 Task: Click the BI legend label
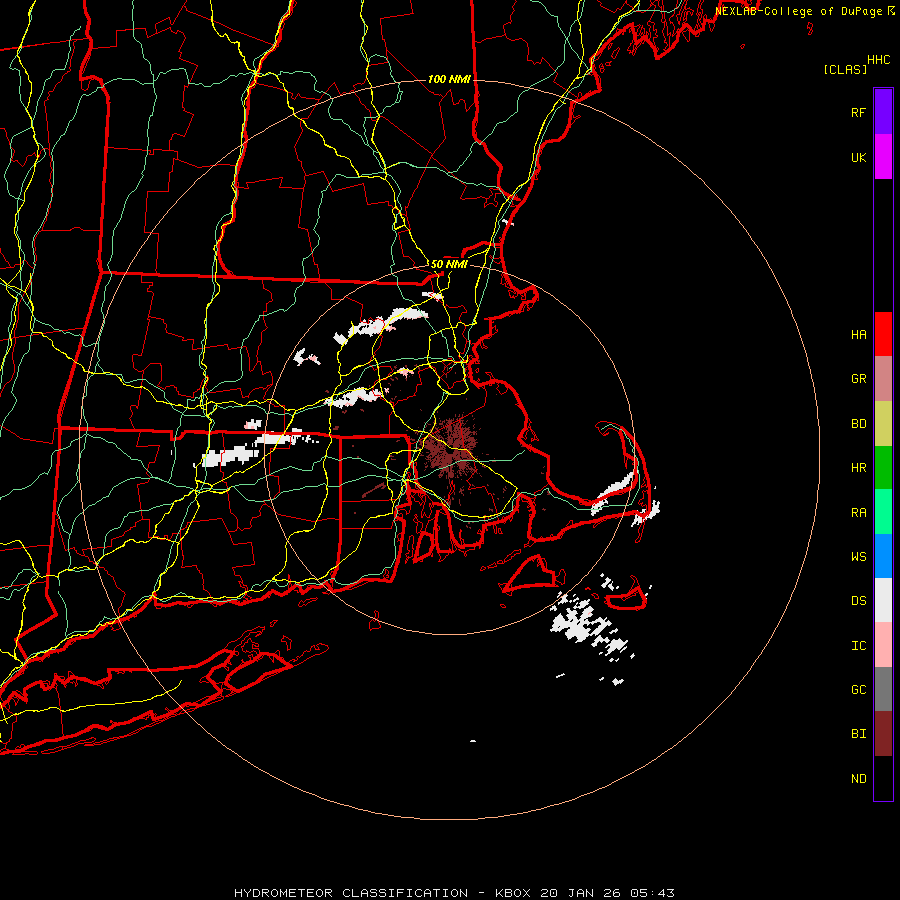(x=858, y=734)
